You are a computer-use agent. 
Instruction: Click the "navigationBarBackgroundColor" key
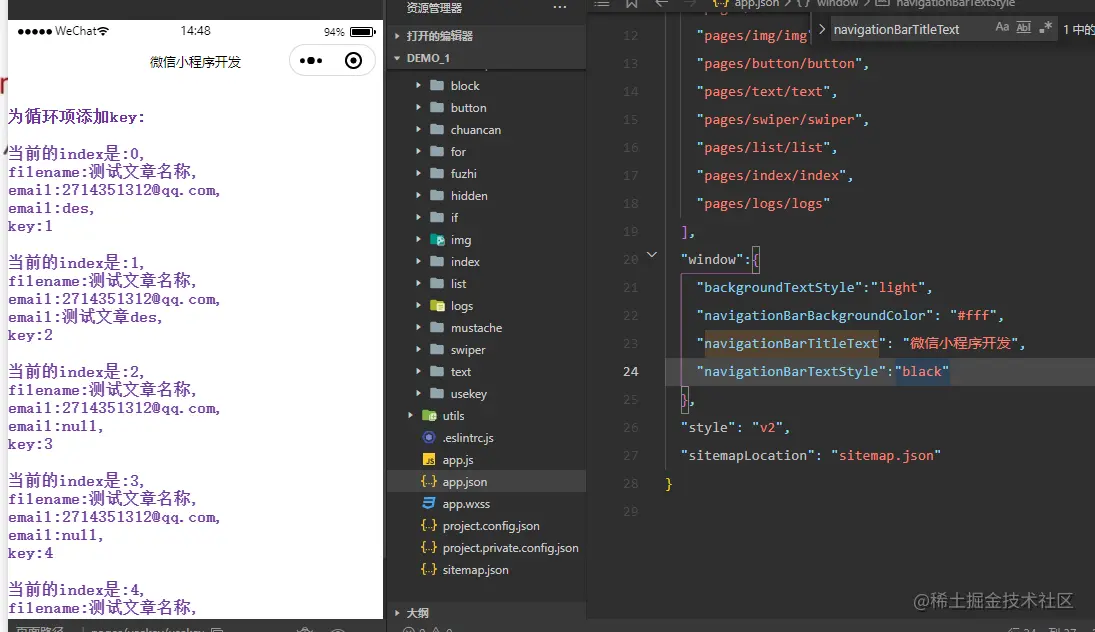tap(815, 315)
